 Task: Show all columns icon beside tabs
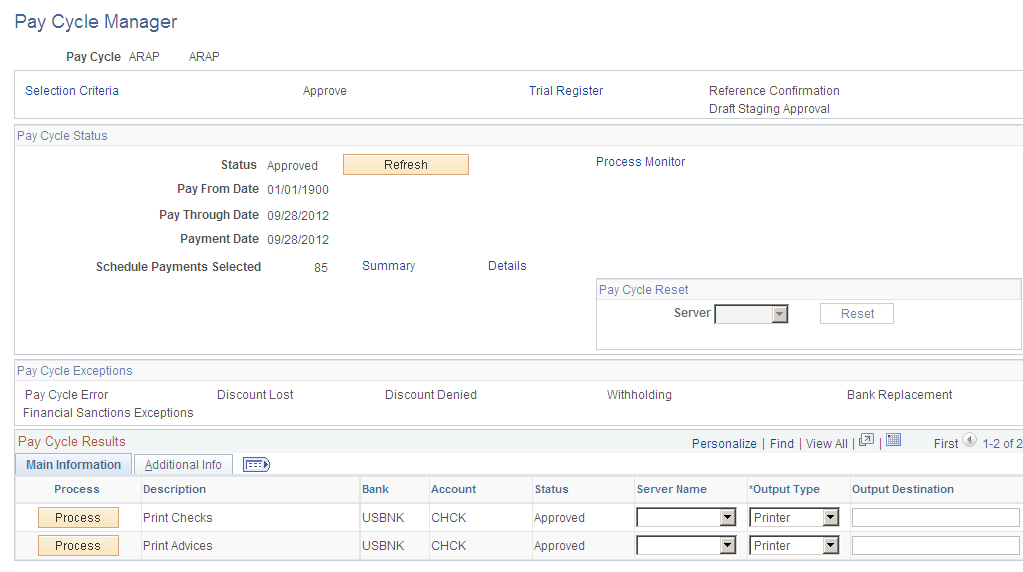pos(256,464)
